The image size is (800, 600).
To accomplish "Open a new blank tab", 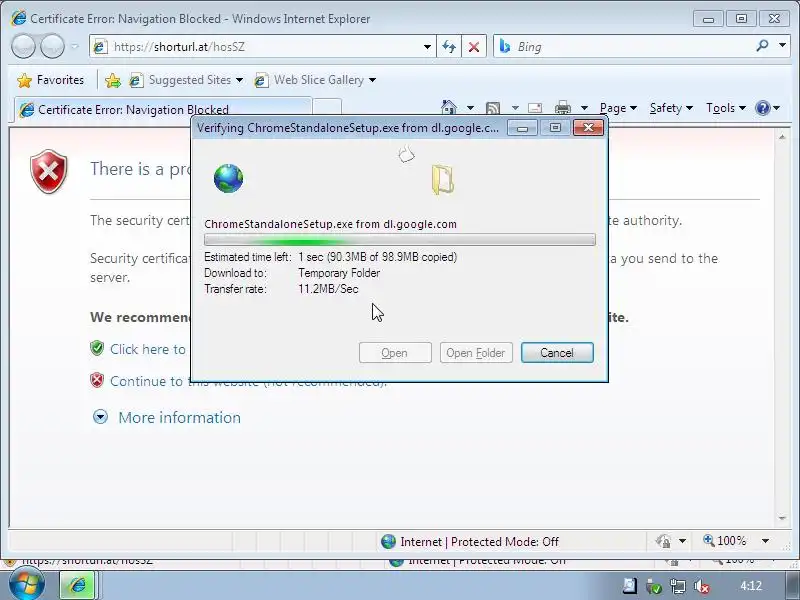I will pos(327,108).
